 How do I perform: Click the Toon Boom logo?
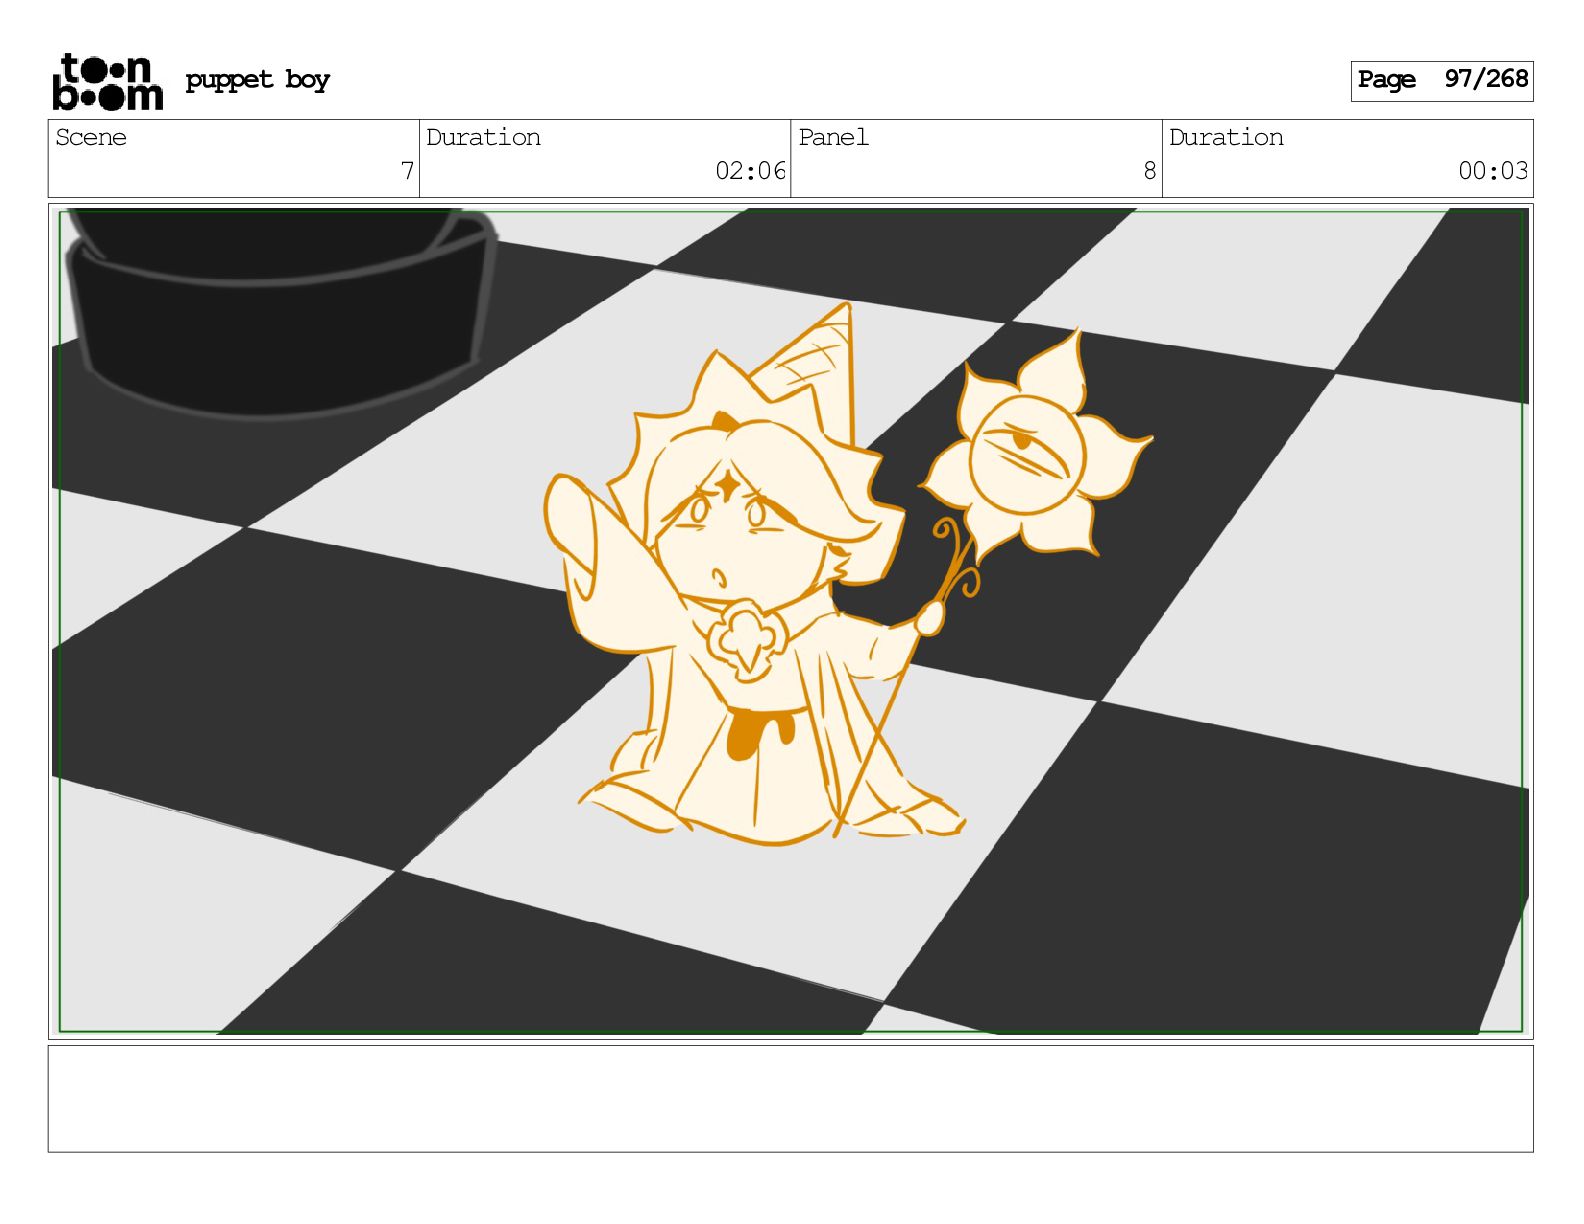click(x=107, y=81)
